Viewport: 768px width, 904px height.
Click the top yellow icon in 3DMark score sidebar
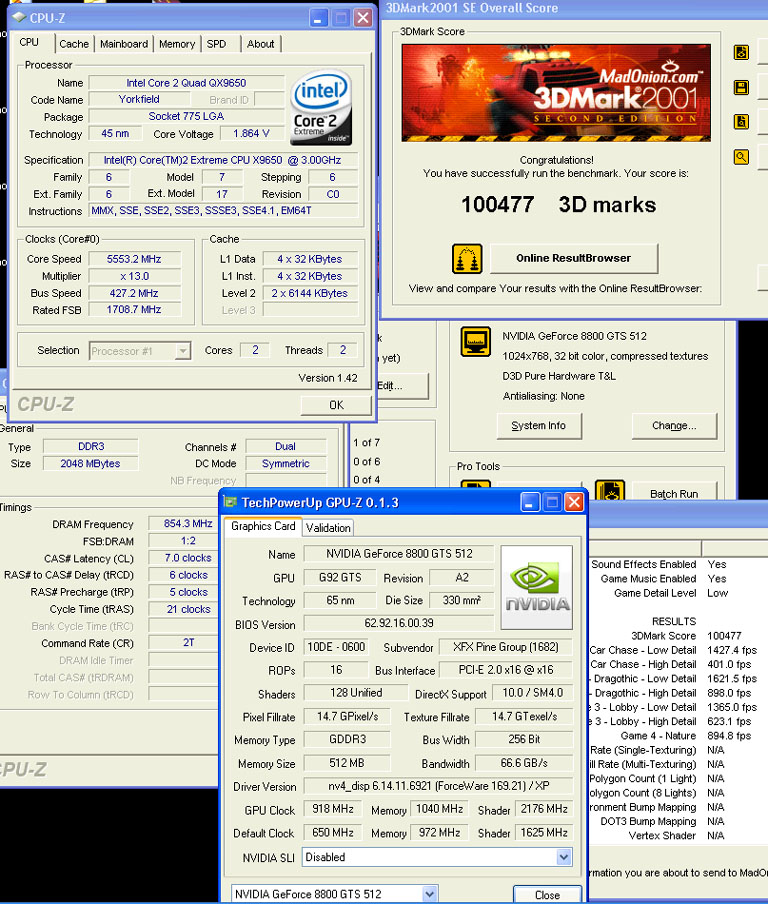[x=741, y=52]
